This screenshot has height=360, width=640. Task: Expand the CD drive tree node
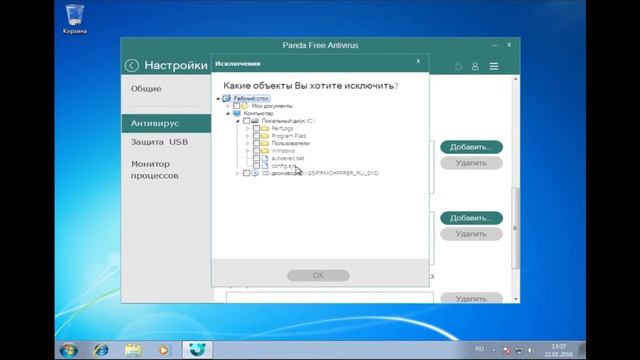click(x=238, y=173)
